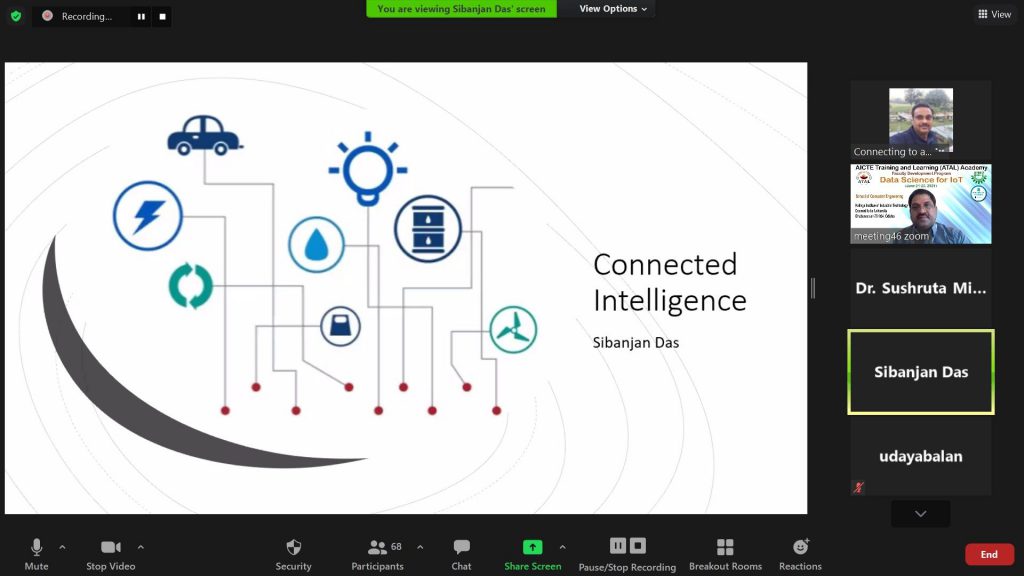
Task: Open Security options
Action: [x=293, y=554]
